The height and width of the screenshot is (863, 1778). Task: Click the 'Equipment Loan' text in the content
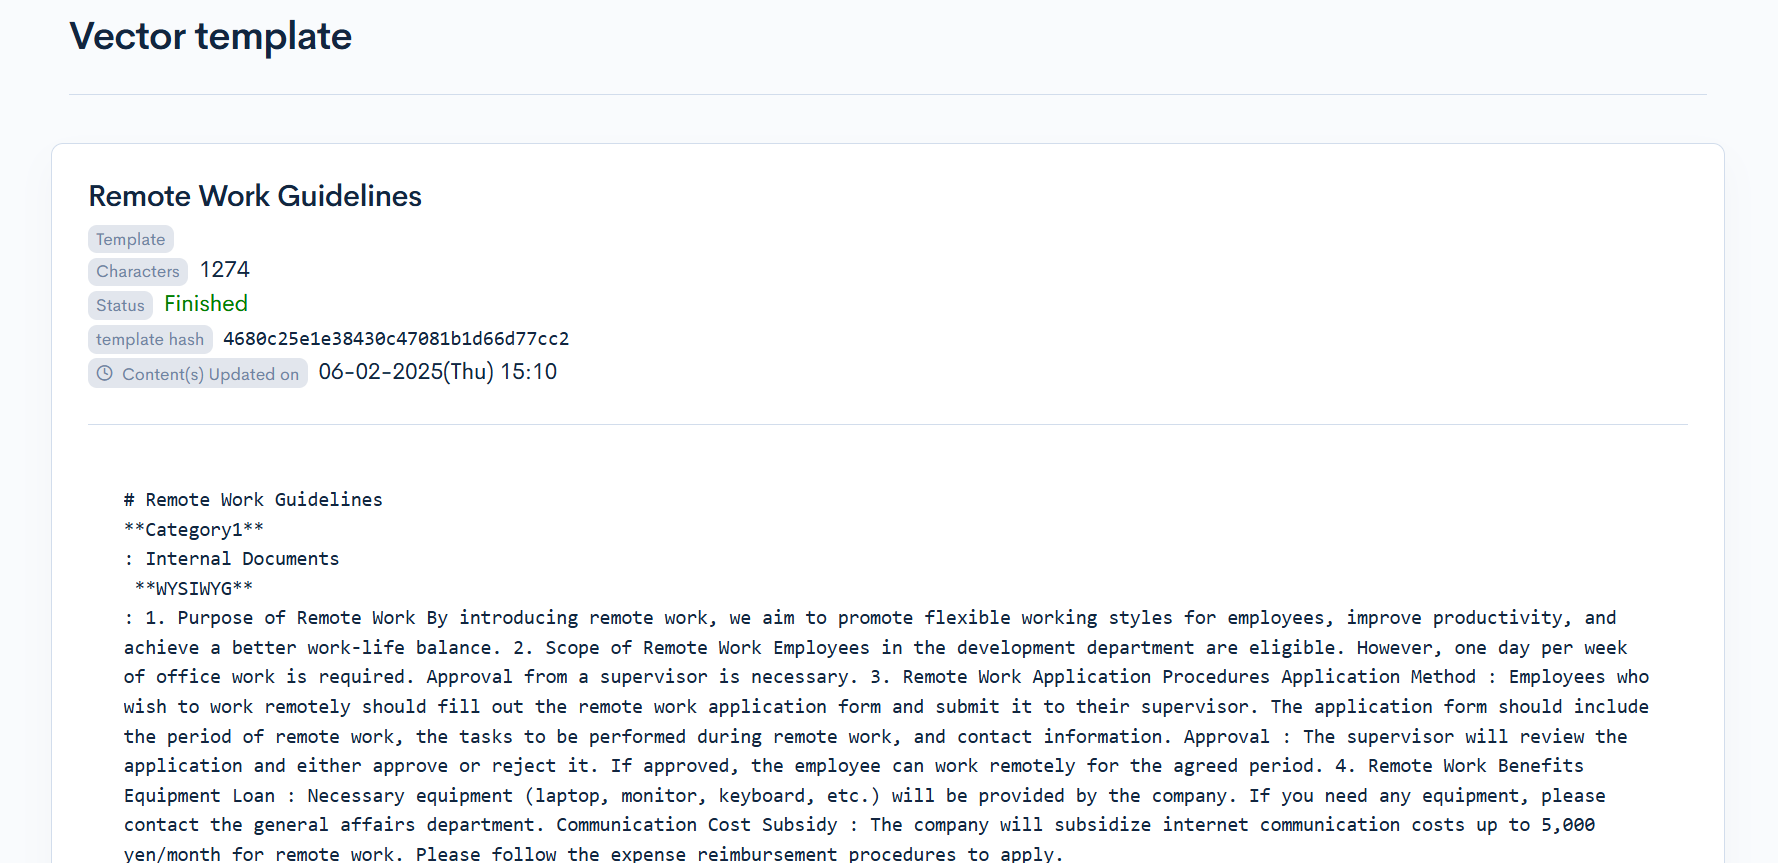click(199, 795)
